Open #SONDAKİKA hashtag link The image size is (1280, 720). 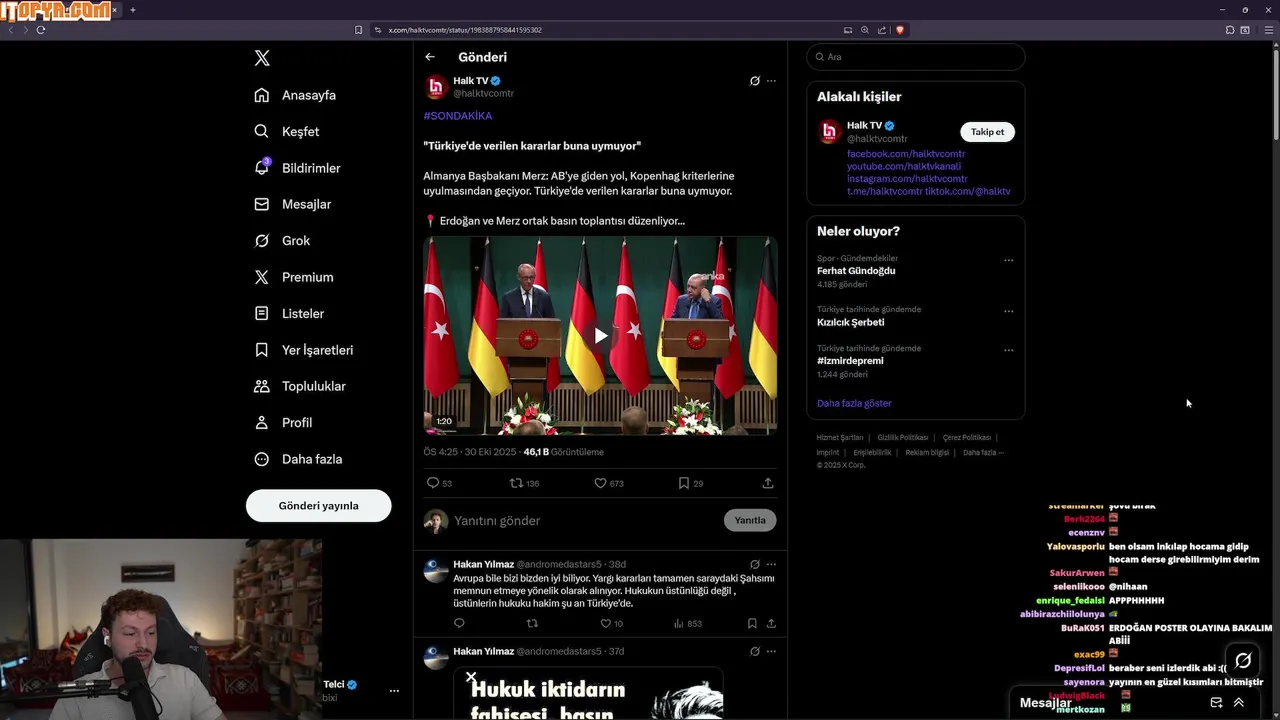457,116
